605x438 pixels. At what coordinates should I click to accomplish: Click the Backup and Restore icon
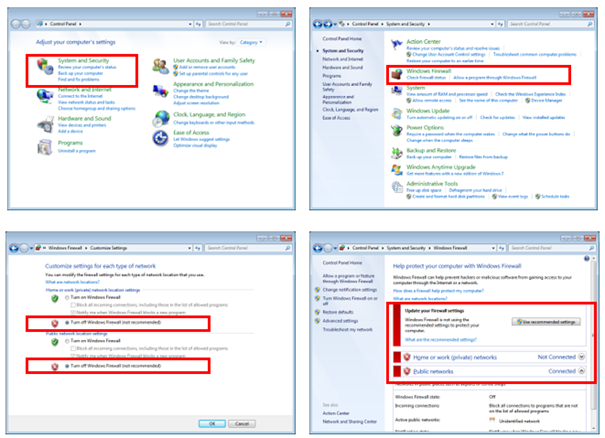pyautogui.click(x=397, y=153)
